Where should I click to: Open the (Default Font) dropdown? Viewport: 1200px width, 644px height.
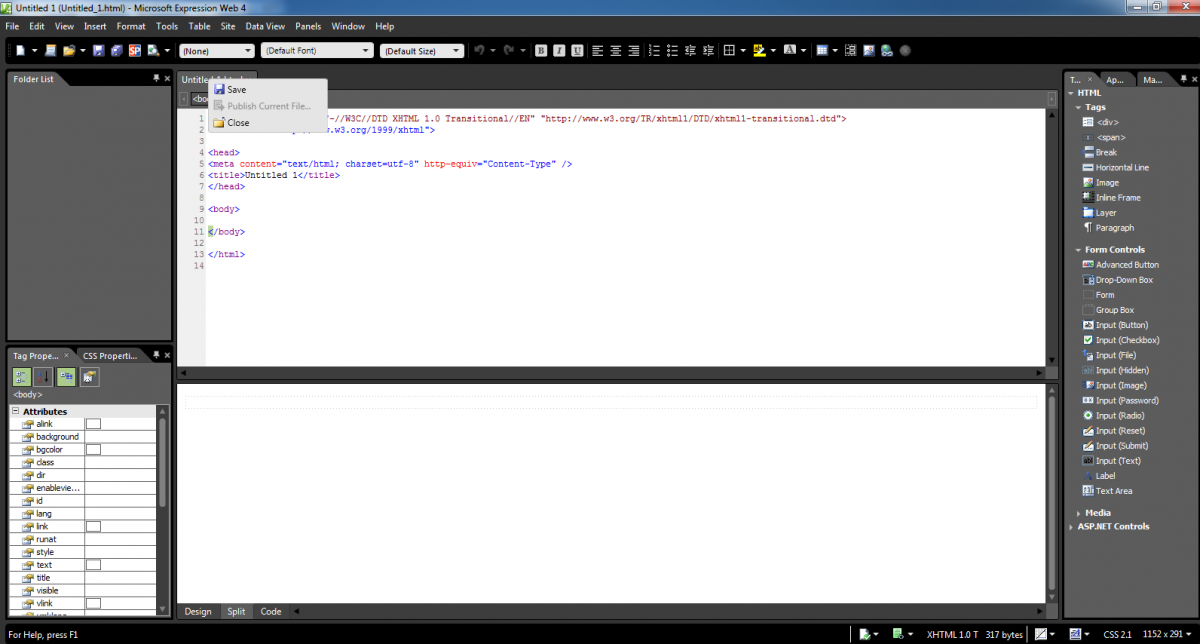[317, 50]
